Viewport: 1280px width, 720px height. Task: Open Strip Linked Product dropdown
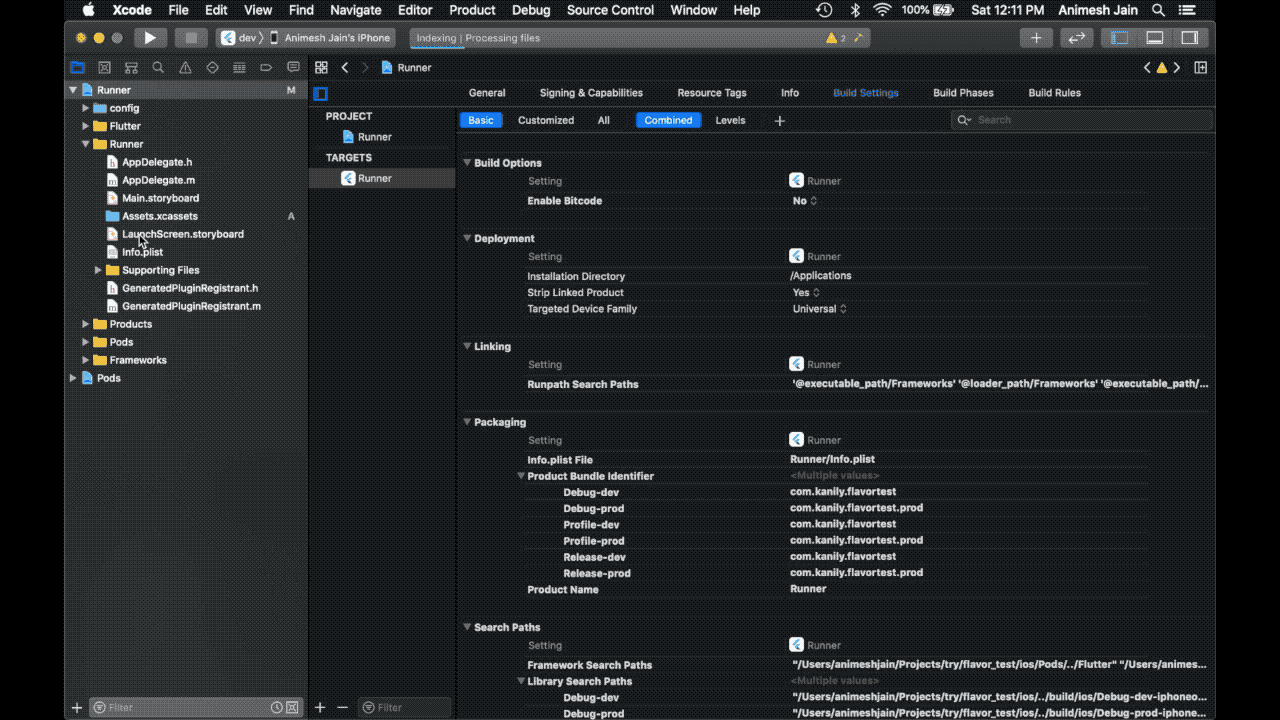tap(806, 293)
